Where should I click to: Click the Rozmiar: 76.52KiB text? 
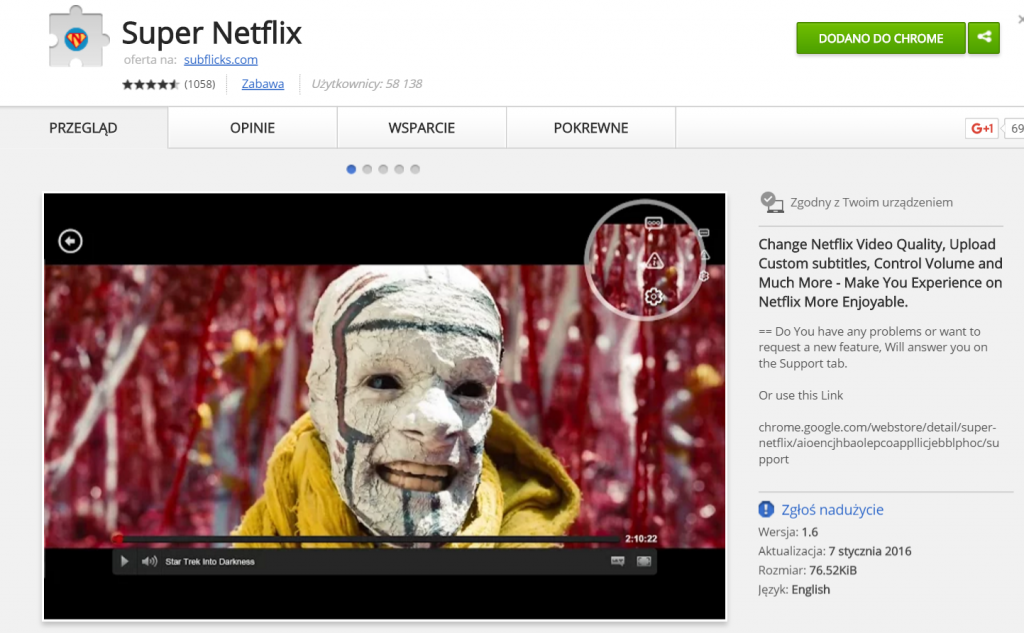(x=807, y=570)
